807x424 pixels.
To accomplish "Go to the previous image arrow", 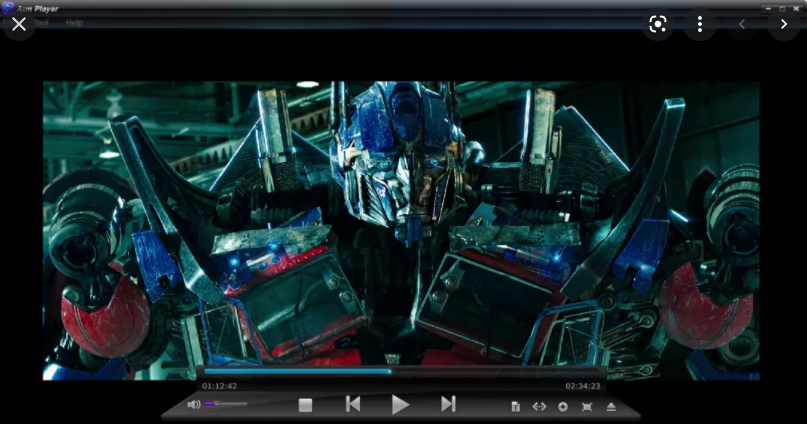I will [x=742, y=24].
